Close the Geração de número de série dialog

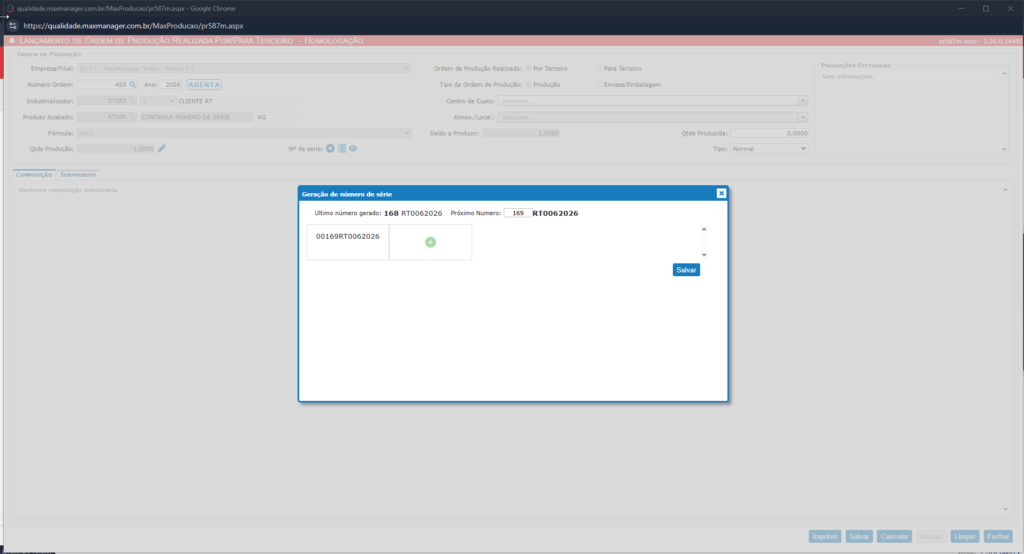pyautogui.click(x=721, y=193)
